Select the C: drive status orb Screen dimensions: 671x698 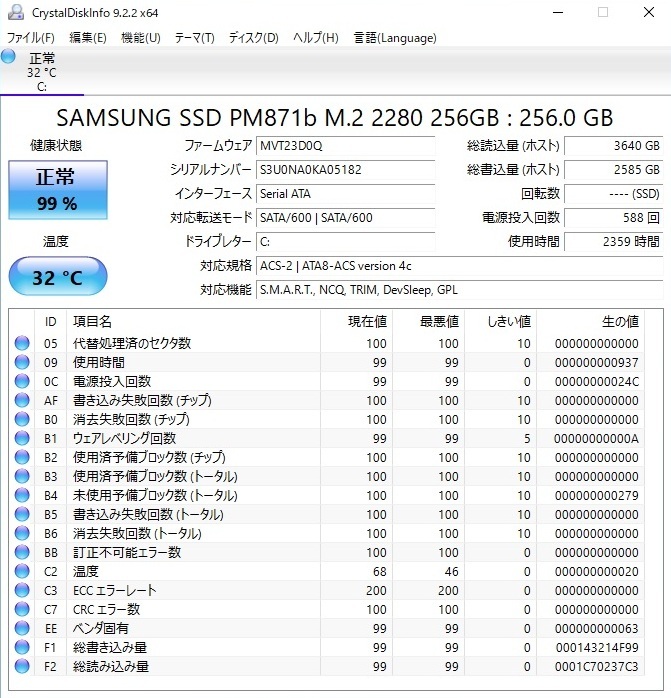(8, 57)
